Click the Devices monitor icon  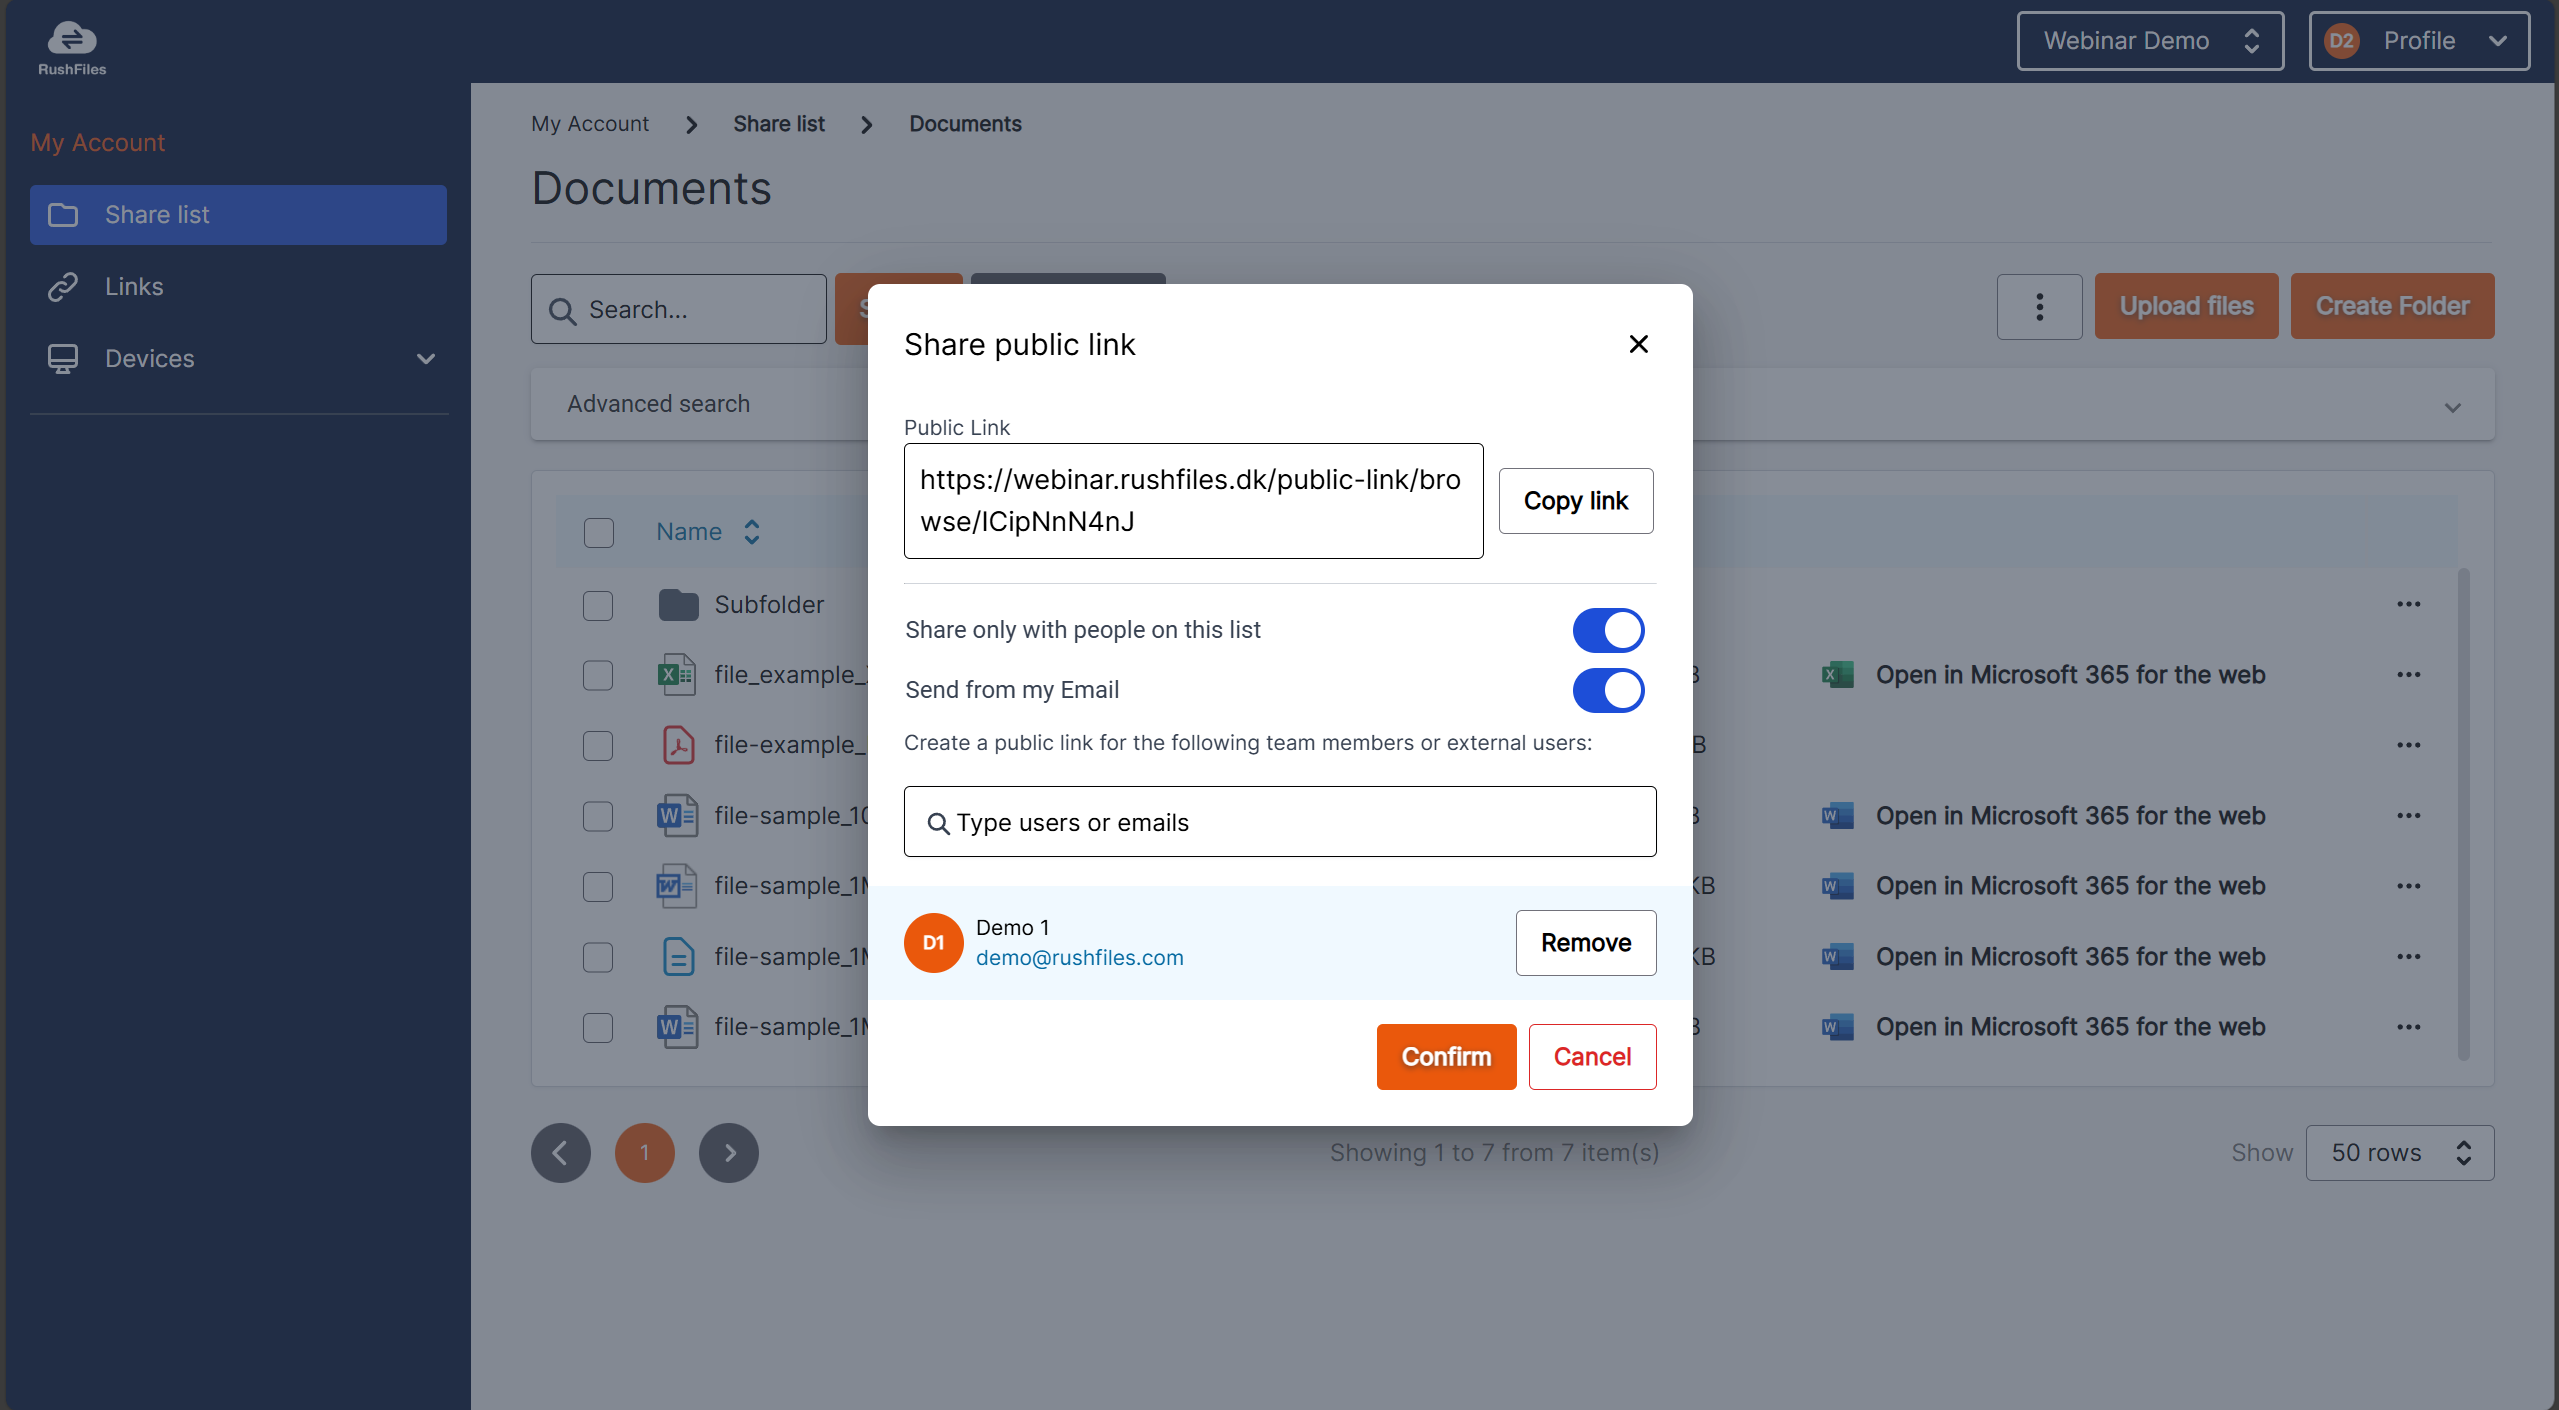pyautogui.click(x=63, y=359)
